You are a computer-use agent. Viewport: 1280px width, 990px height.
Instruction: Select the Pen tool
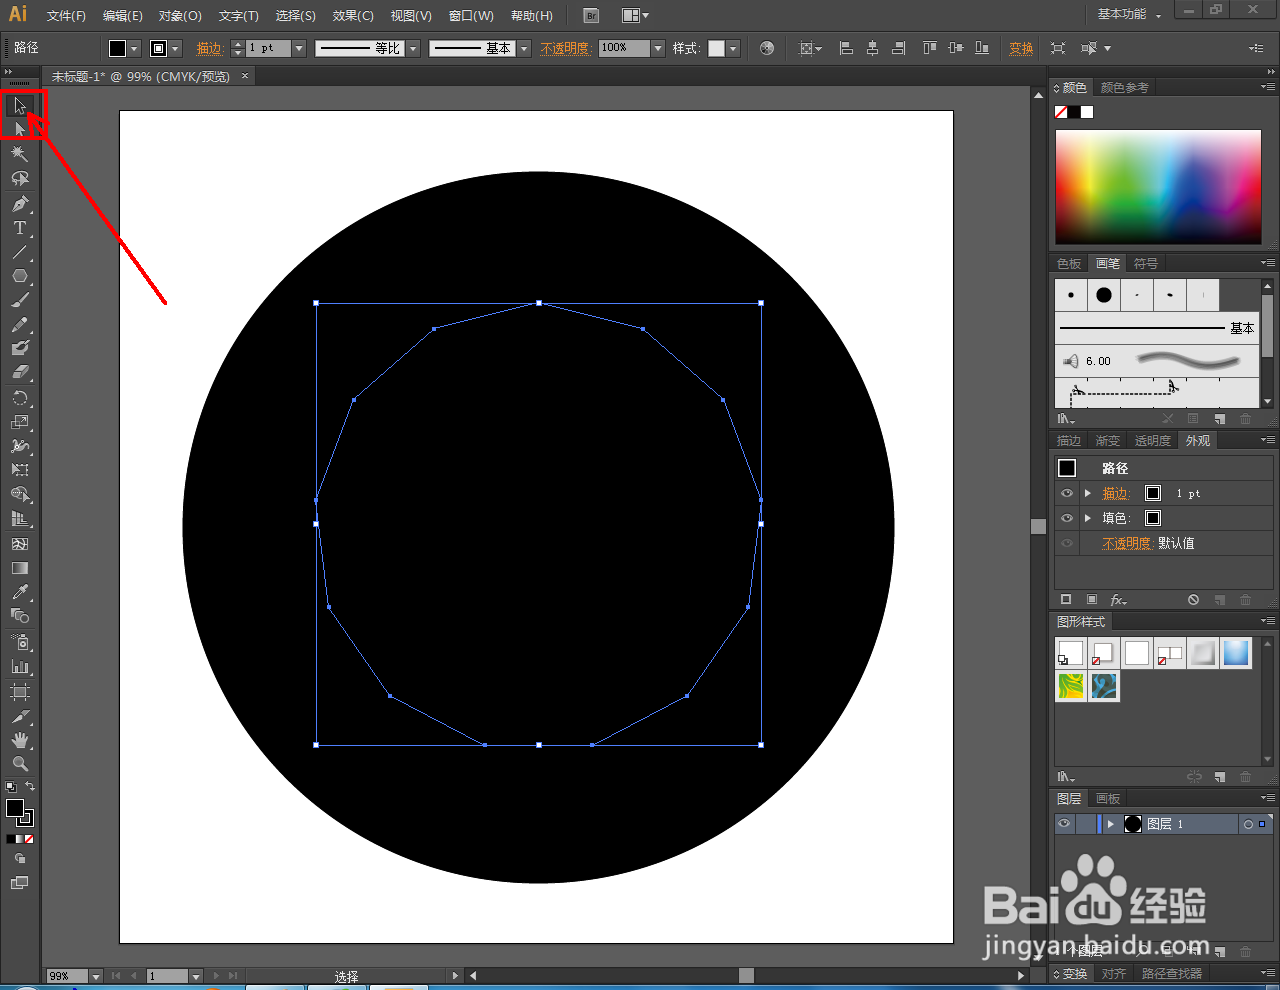[x=20, y=203]
